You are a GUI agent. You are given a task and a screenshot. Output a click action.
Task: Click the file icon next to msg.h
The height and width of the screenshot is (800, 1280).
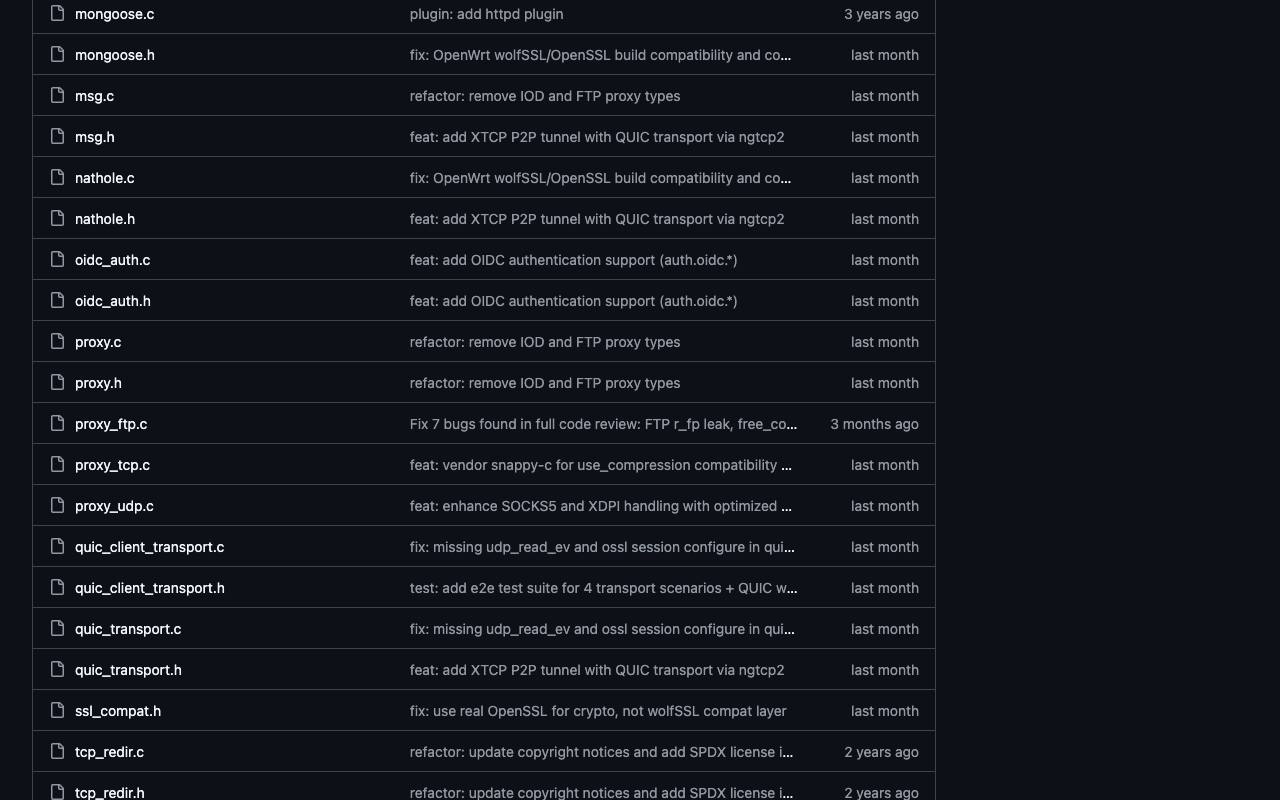pos(57,137)
